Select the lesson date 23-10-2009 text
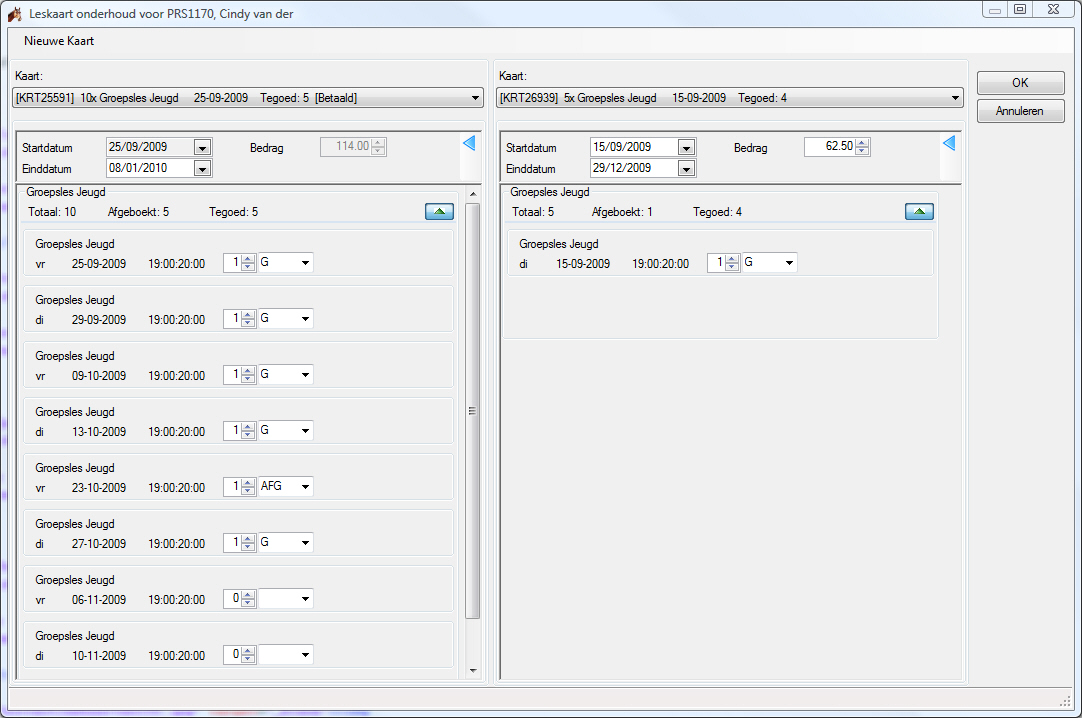The image size is (1082, 718). [x=99, y=488]
